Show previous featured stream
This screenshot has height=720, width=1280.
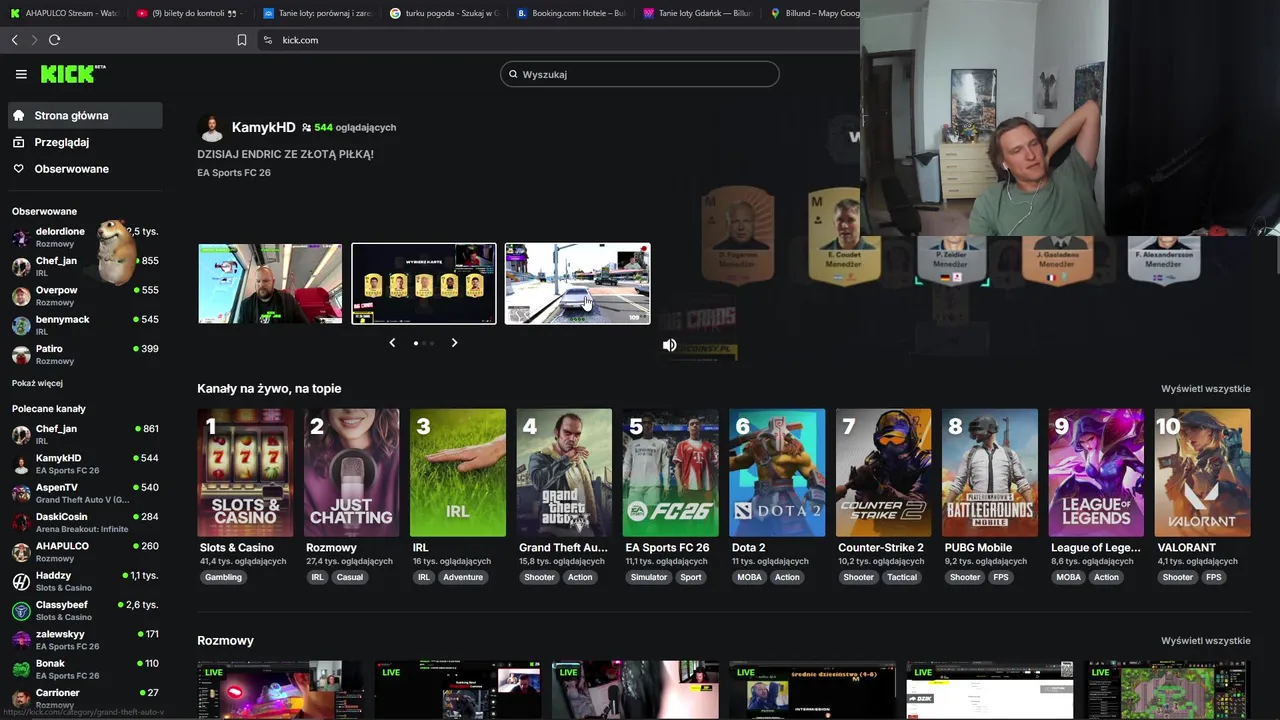click(392, 343)
